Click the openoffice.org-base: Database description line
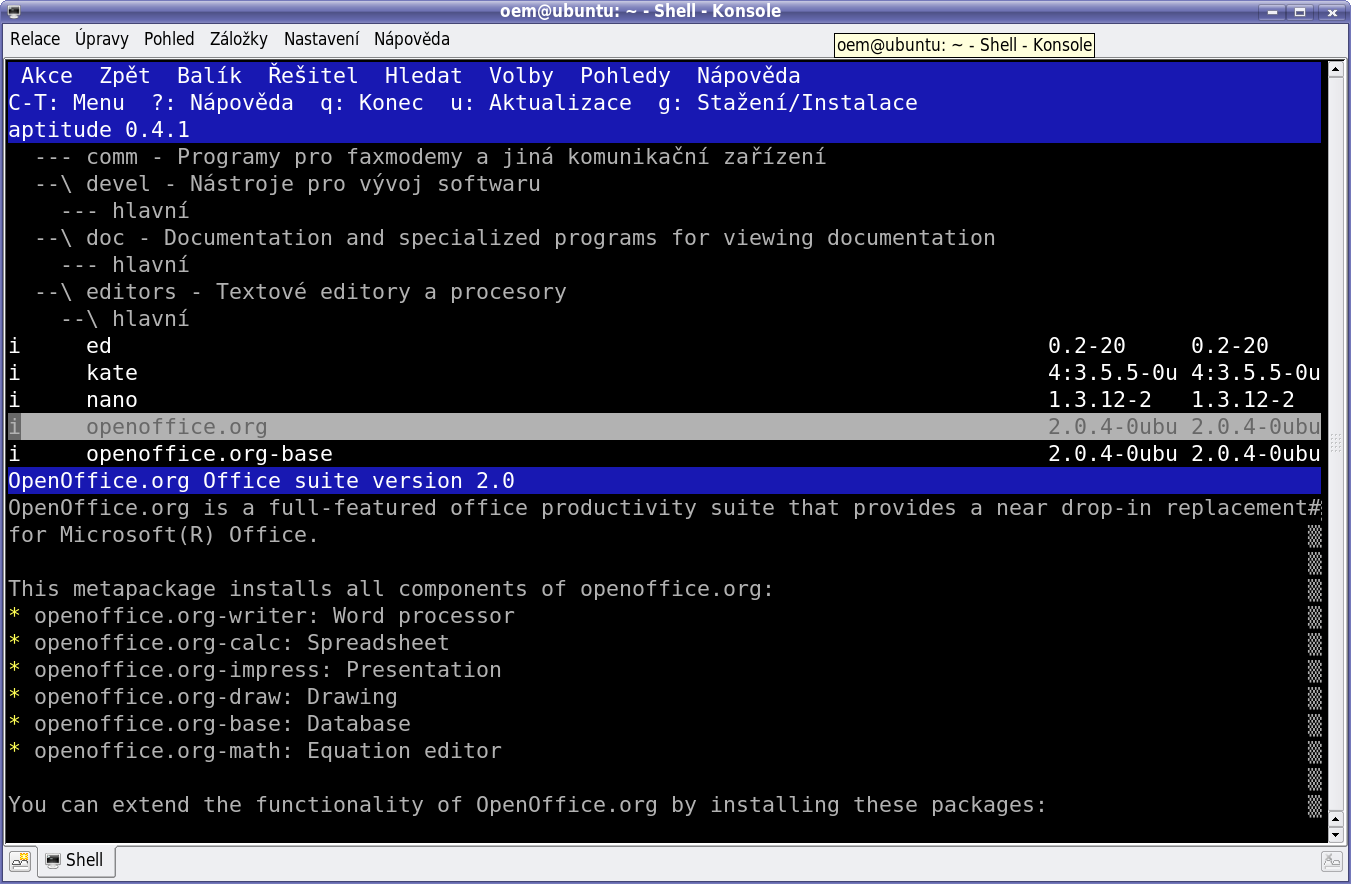This screenshot has height=884, width=1351. click(x=210, y=724)
